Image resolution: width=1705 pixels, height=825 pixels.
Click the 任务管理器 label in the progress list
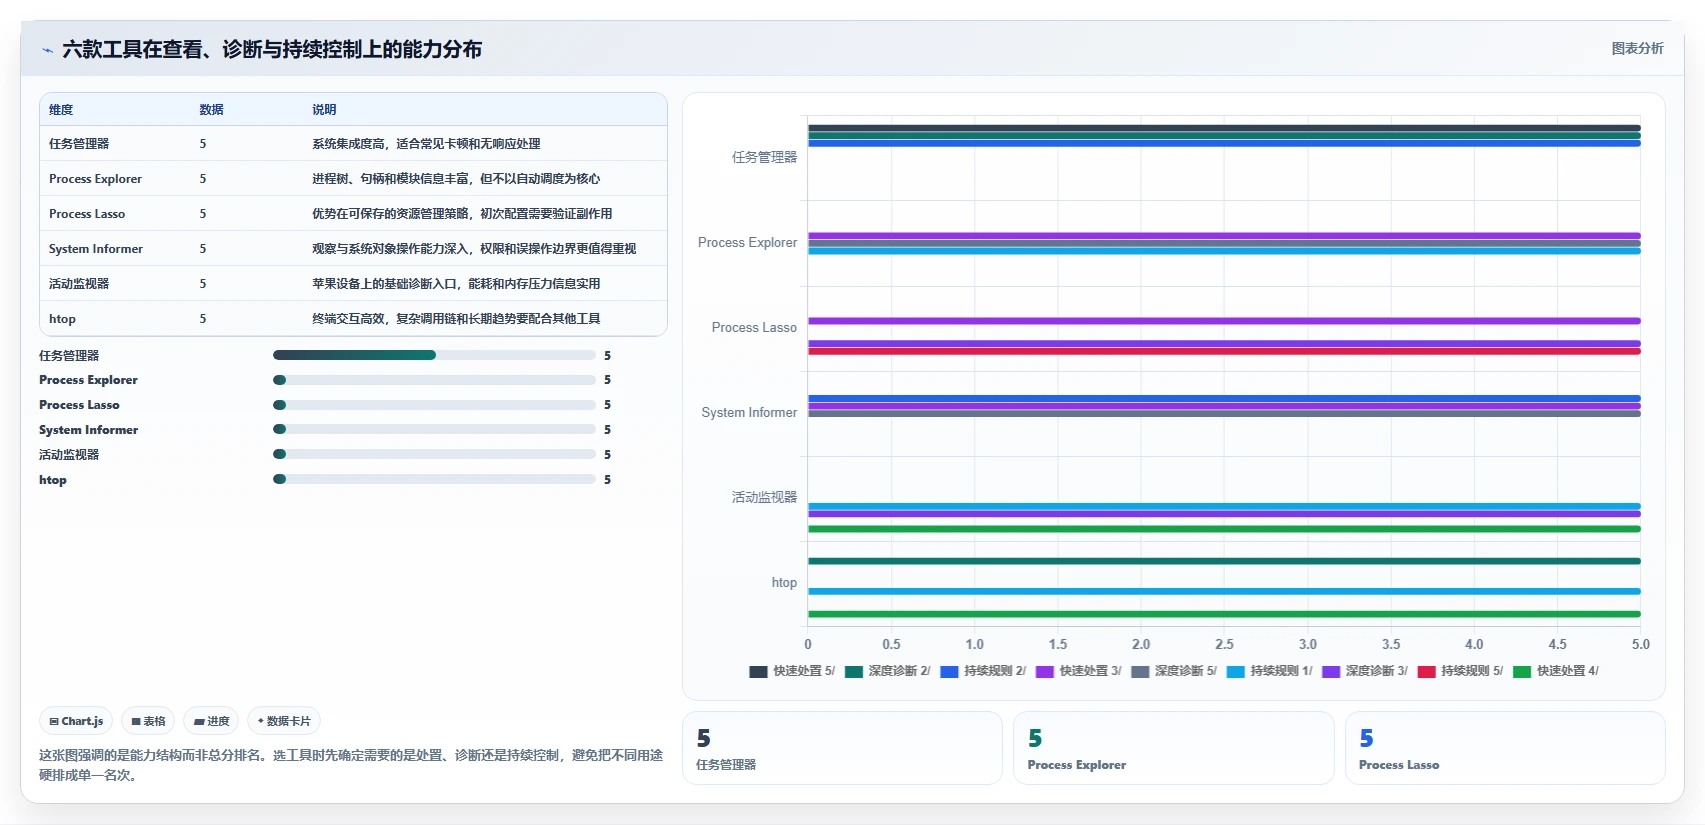69,356
